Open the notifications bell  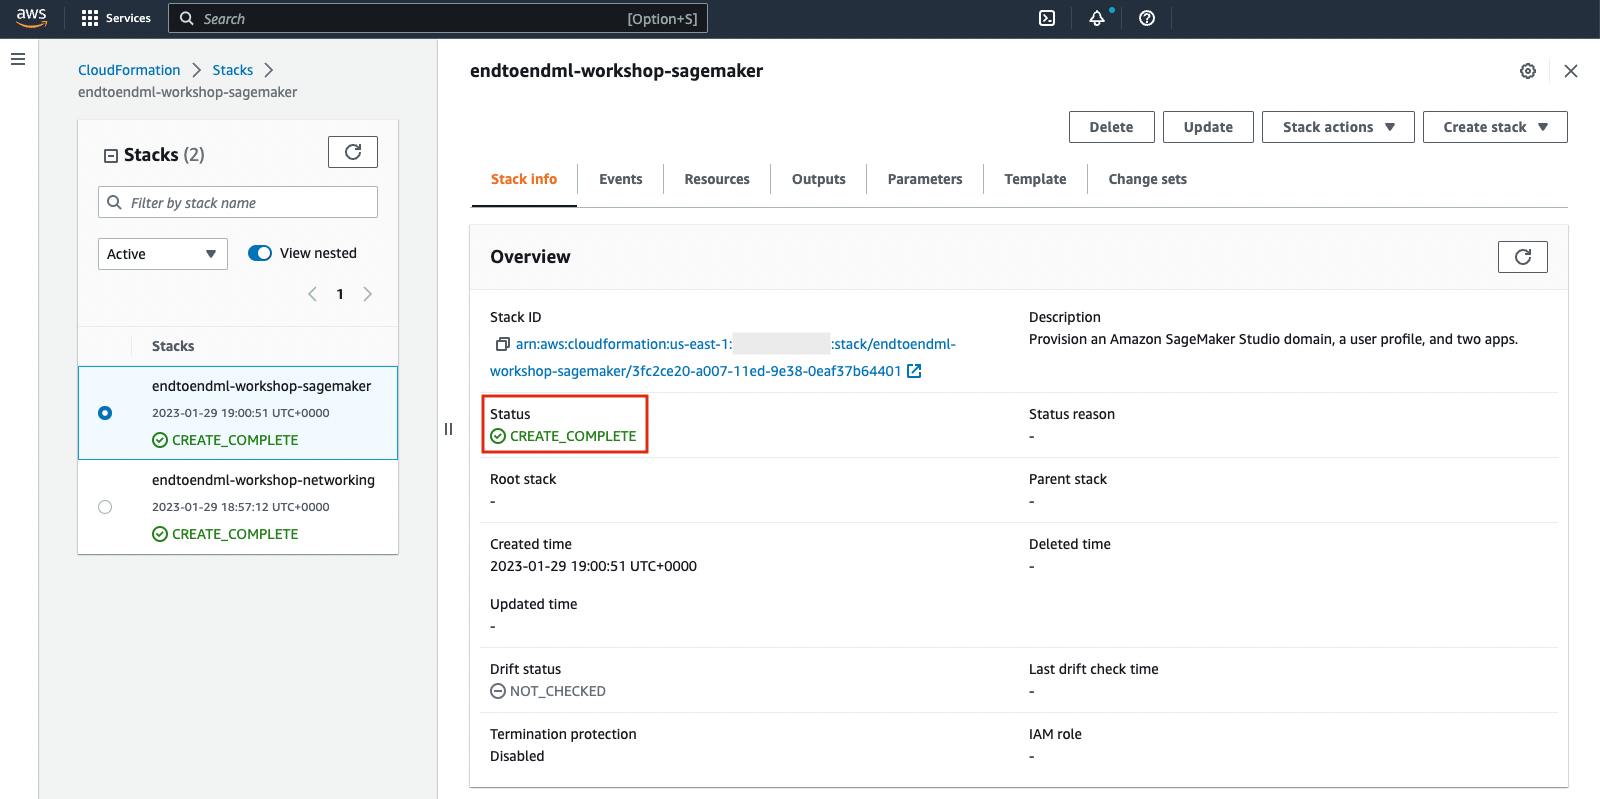click(1097, 18)
